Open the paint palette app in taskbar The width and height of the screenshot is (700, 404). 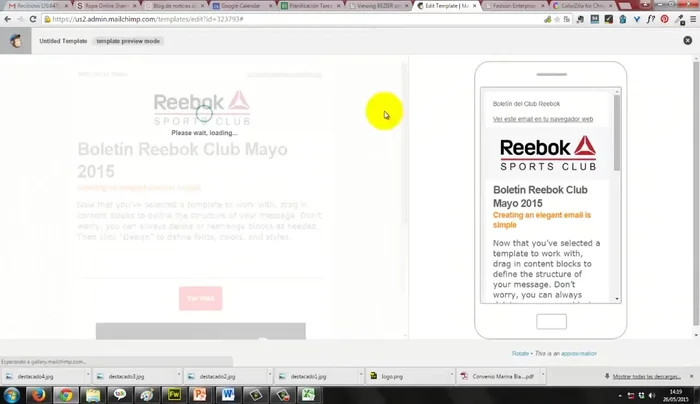pos(147,395)
